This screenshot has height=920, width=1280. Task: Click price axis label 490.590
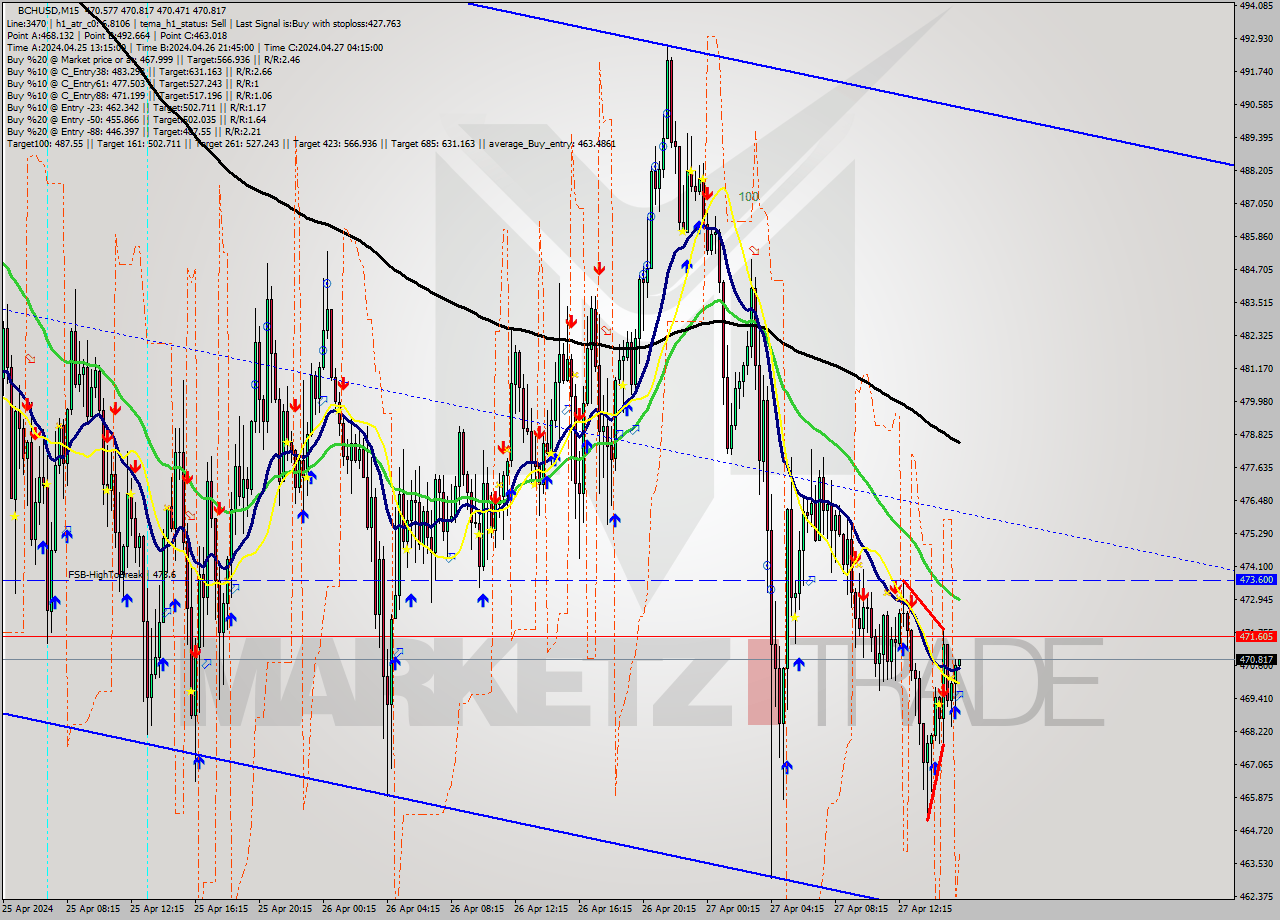tap(1256, 104)
